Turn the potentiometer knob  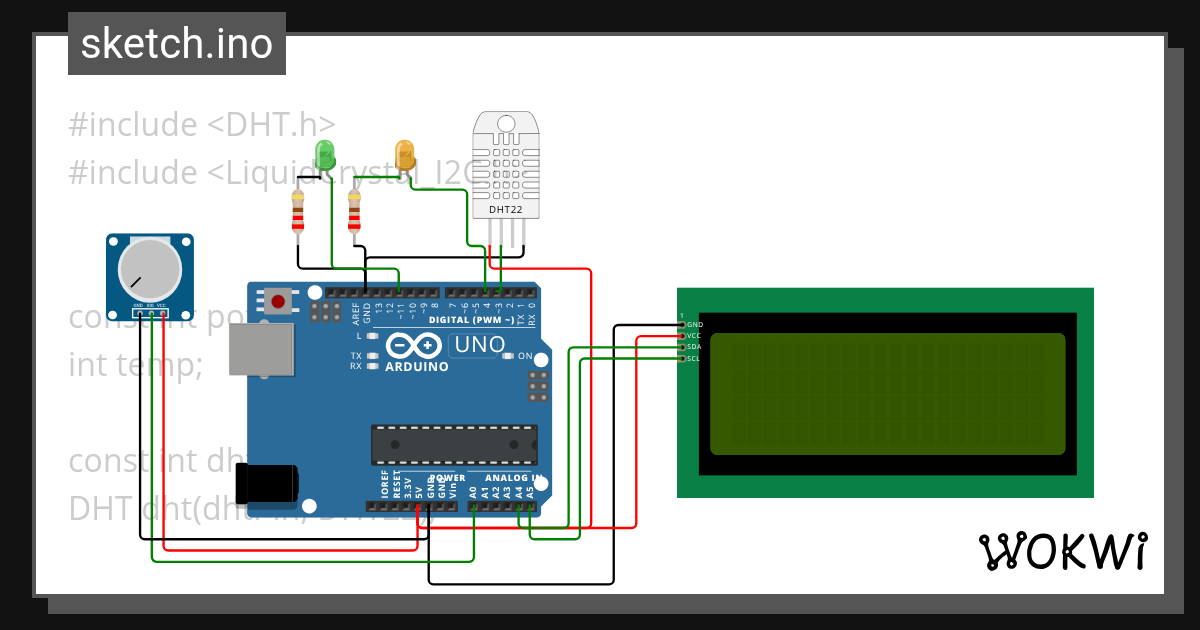coord(148,268)
